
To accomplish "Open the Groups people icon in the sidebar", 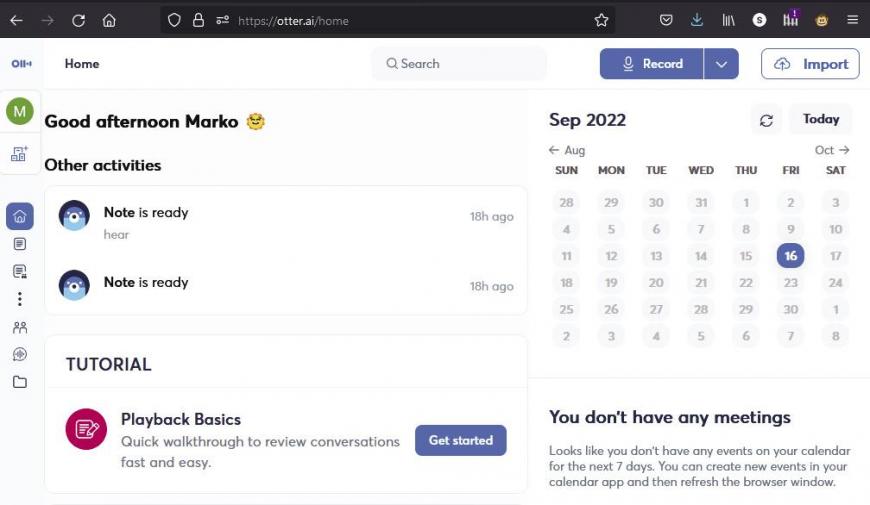I will tap(20, 327).
